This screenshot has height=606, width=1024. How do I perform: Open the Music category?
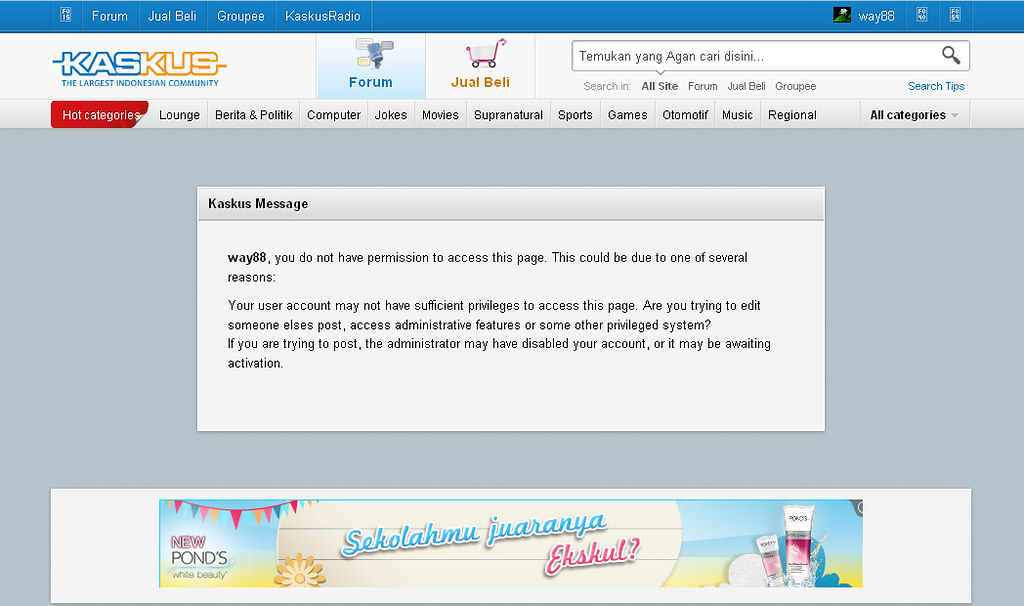pyautogui.click(x=737, y=115)
